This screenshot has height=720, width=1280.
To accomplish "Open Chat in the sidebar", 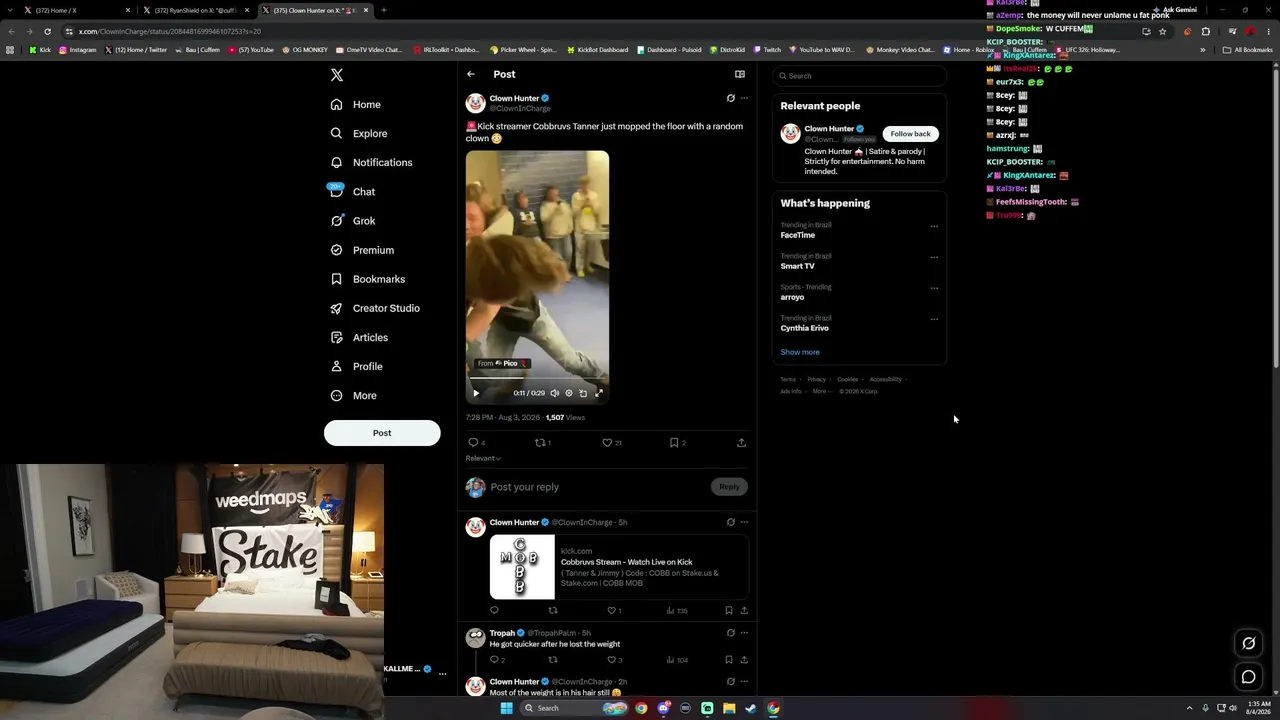I will tap(351, 191).
